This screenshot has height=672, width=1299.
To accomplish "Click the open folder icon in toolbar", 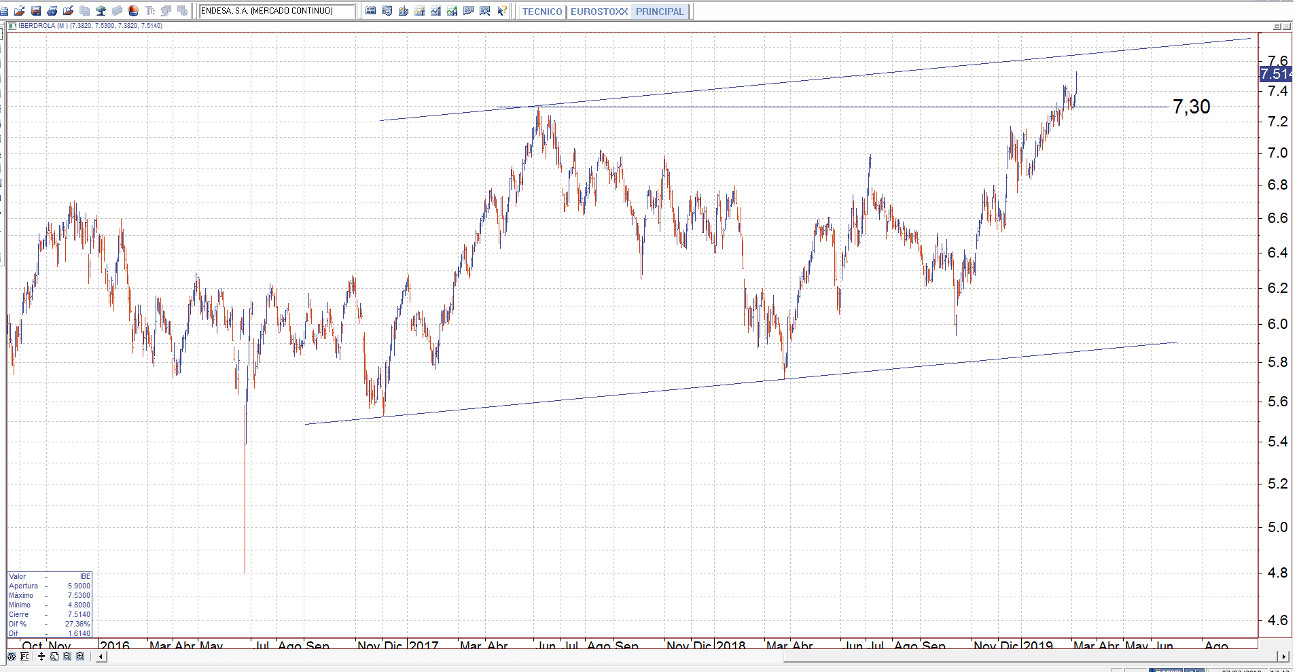I will tap(20, 11).
